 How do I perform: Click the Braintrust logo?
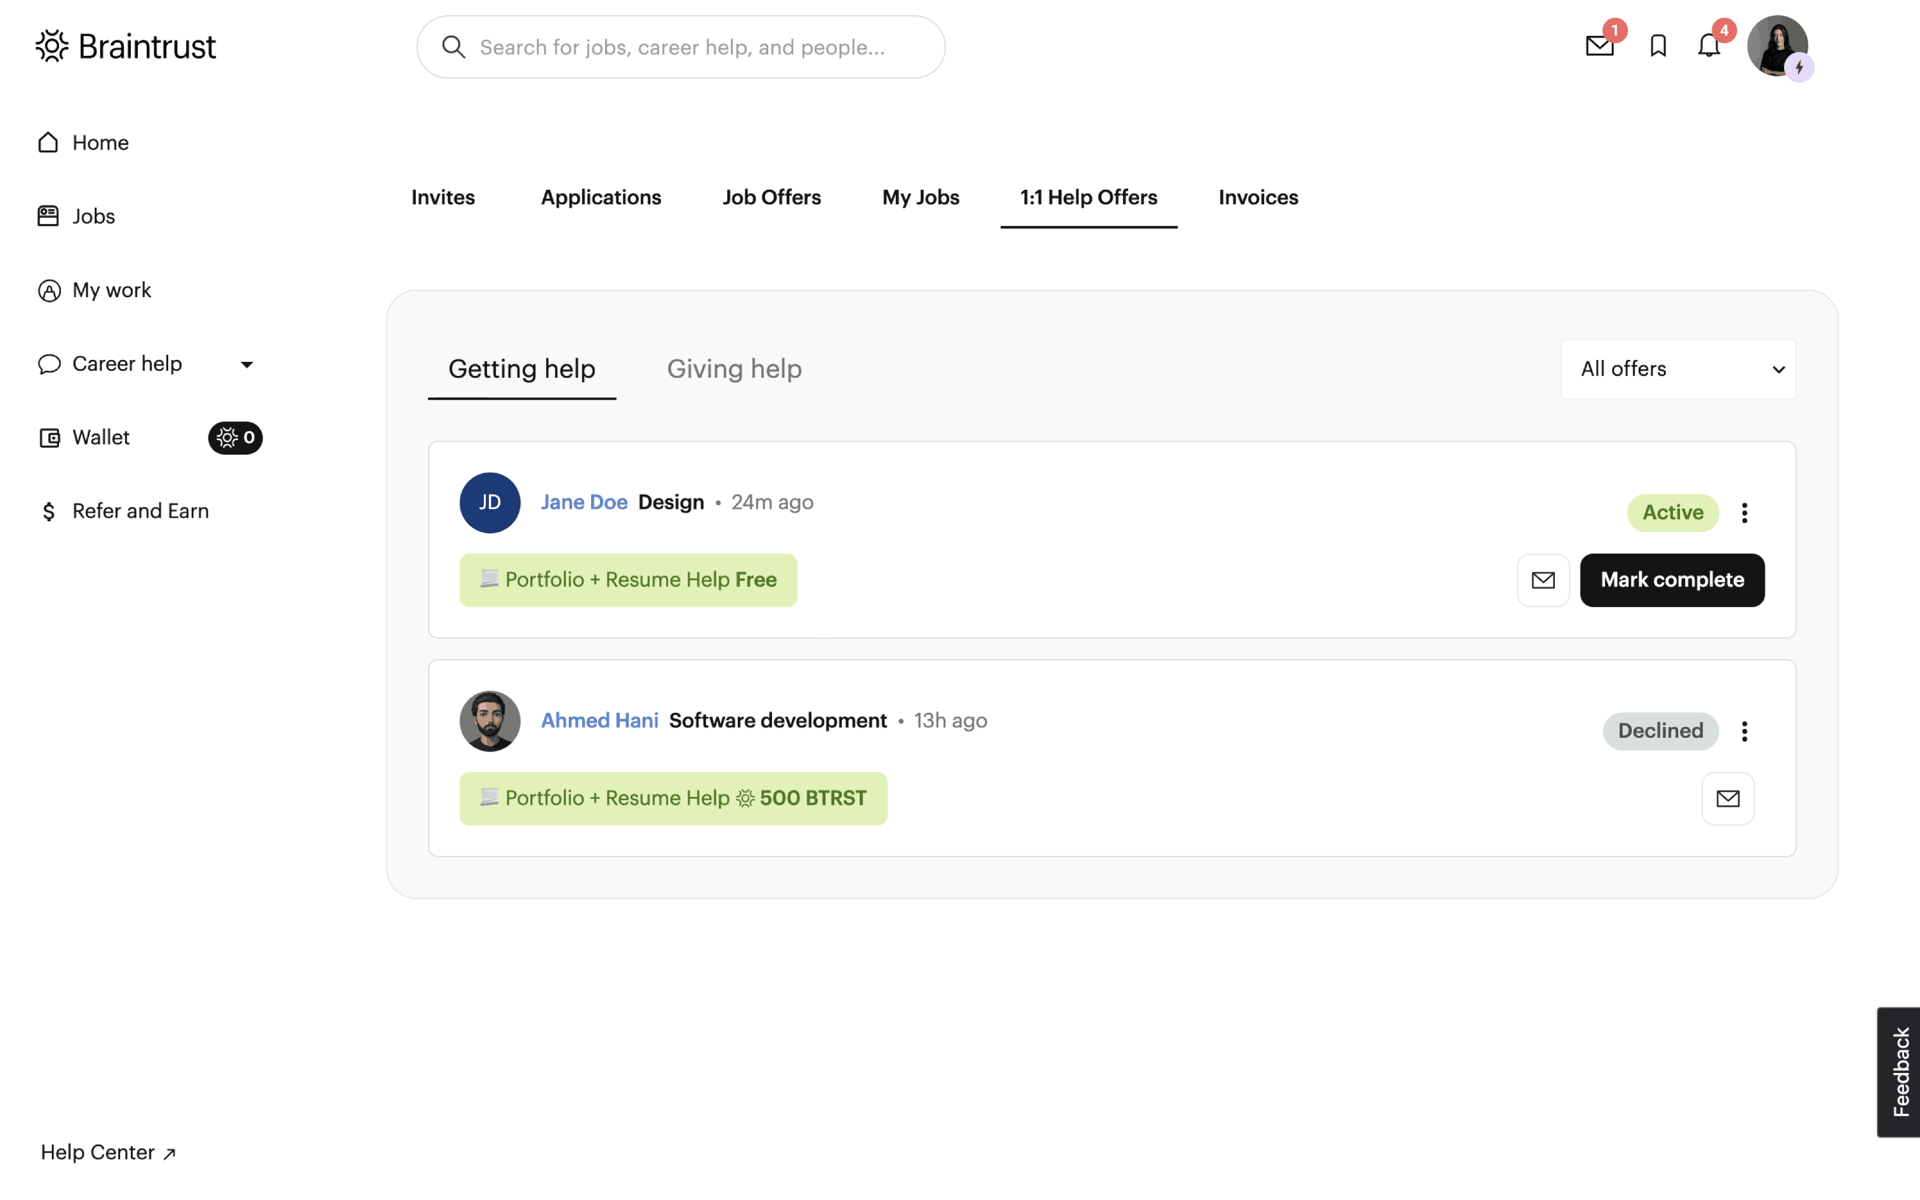[x=126, y=46]
